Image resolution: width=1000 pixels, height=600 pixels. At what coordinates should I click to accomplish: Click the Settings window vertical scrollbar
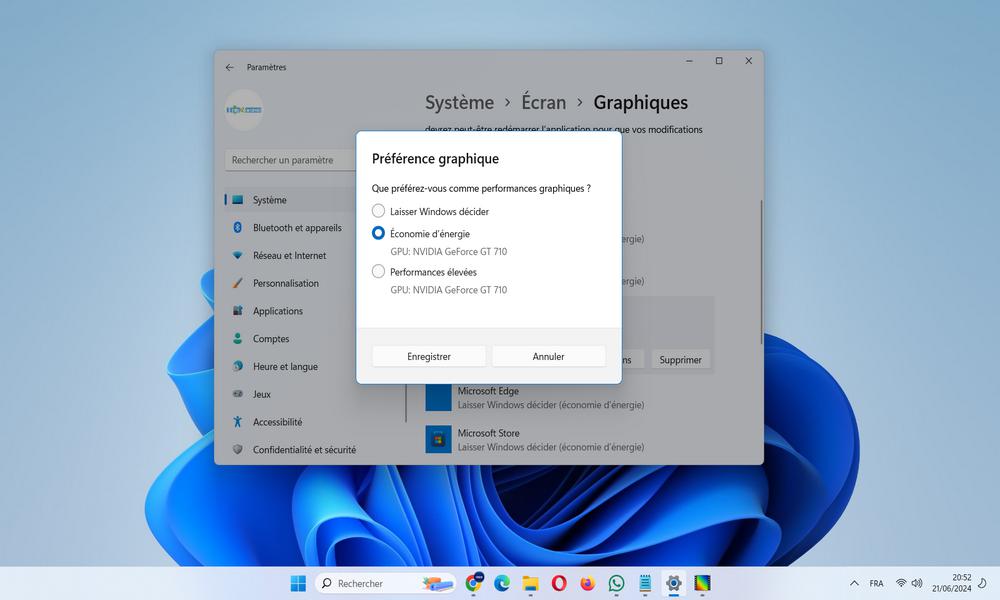point(761,270)
